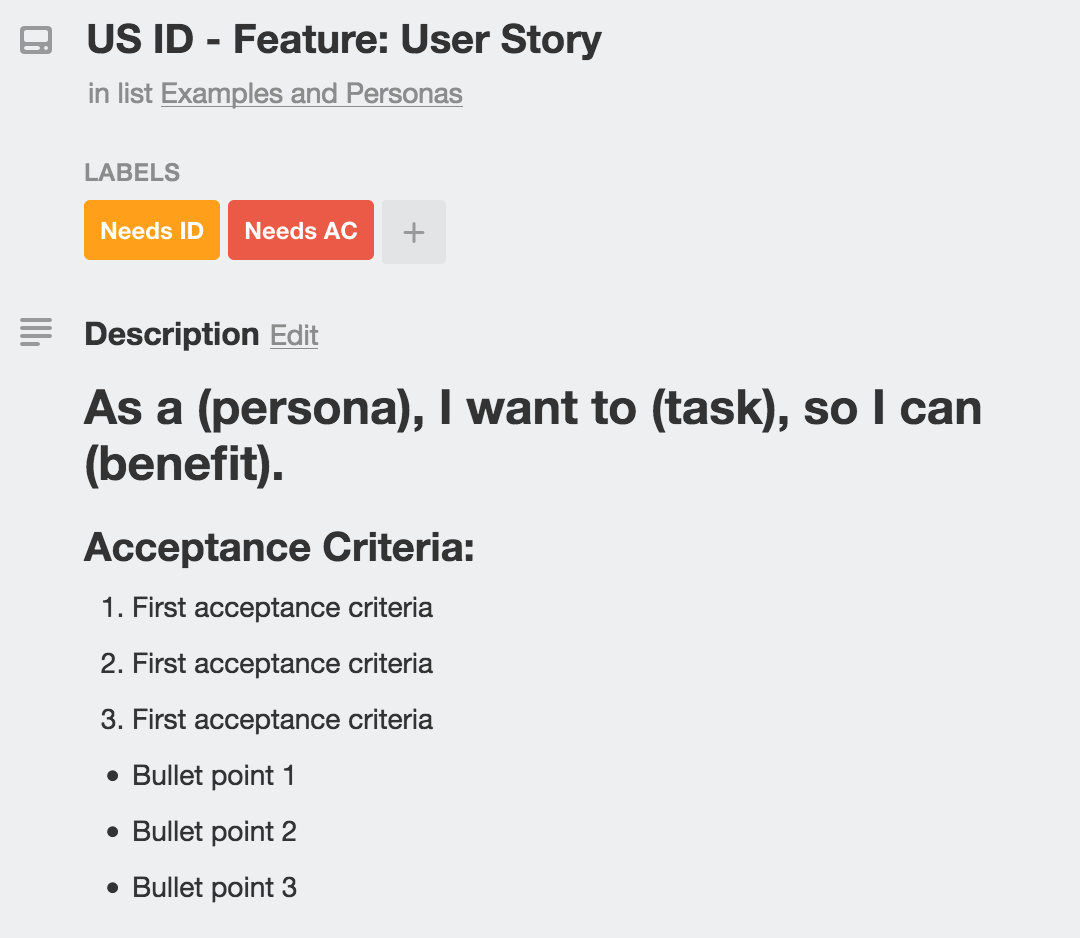Click the third numbered acceptance criteria
The image size is (1080, 938).
click(x=282, y=719)
